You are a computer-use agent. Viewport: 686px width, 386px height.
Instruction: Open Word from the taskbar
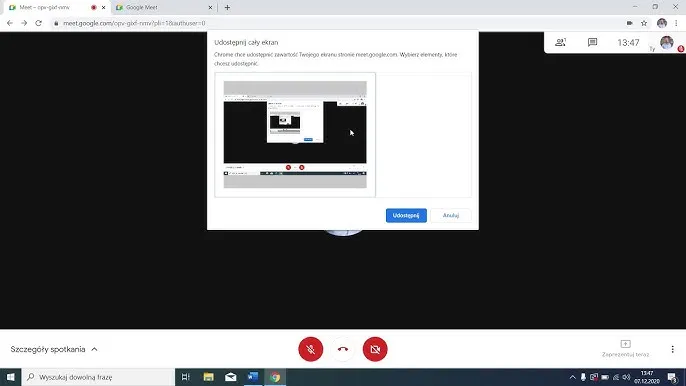tap(252, 377)
